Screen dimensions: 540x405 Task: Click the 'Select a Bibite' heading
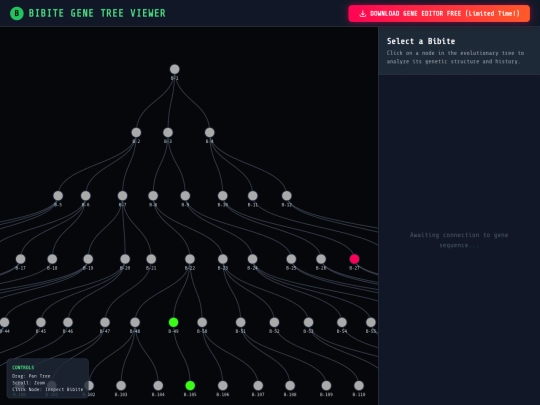click(x=421, y=41)
